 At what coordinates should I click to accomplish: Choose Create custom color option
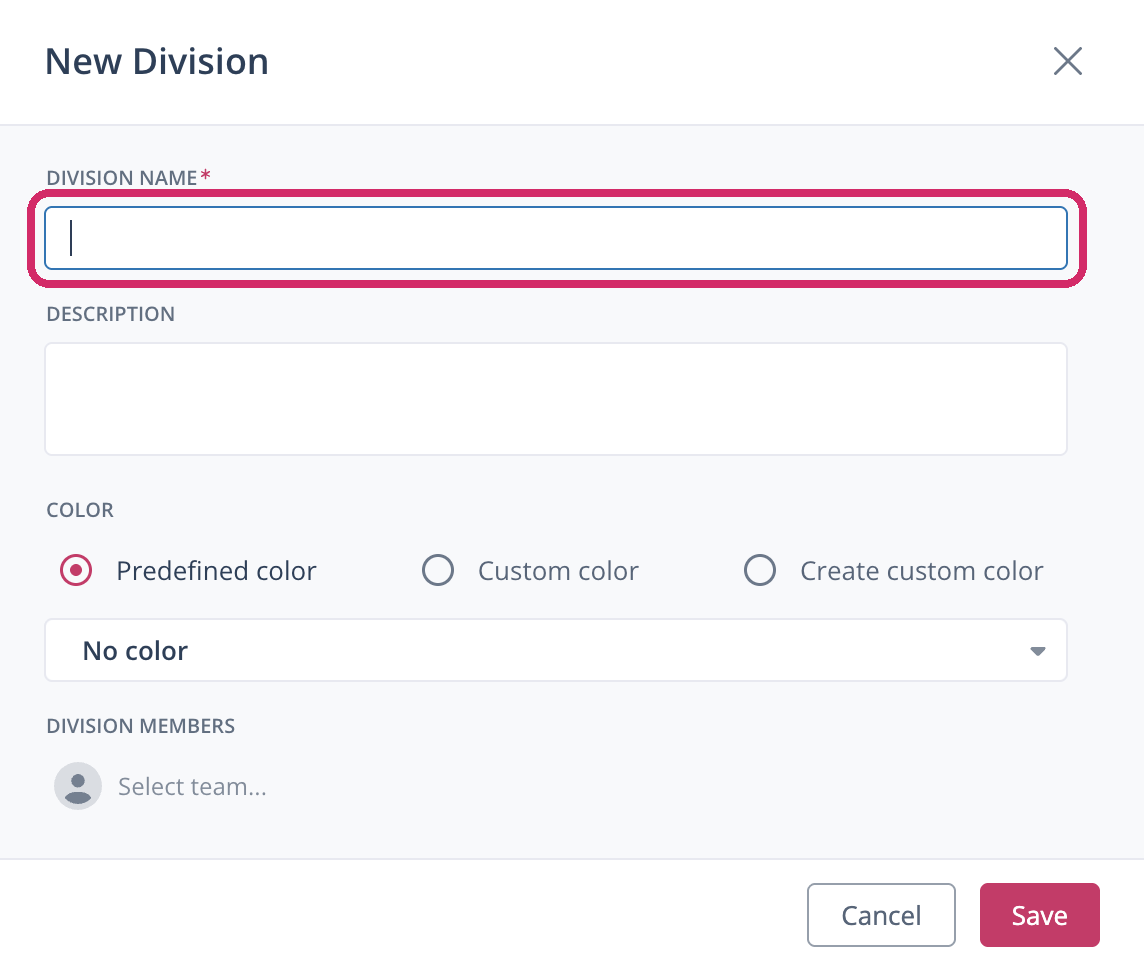coord(760,571)
